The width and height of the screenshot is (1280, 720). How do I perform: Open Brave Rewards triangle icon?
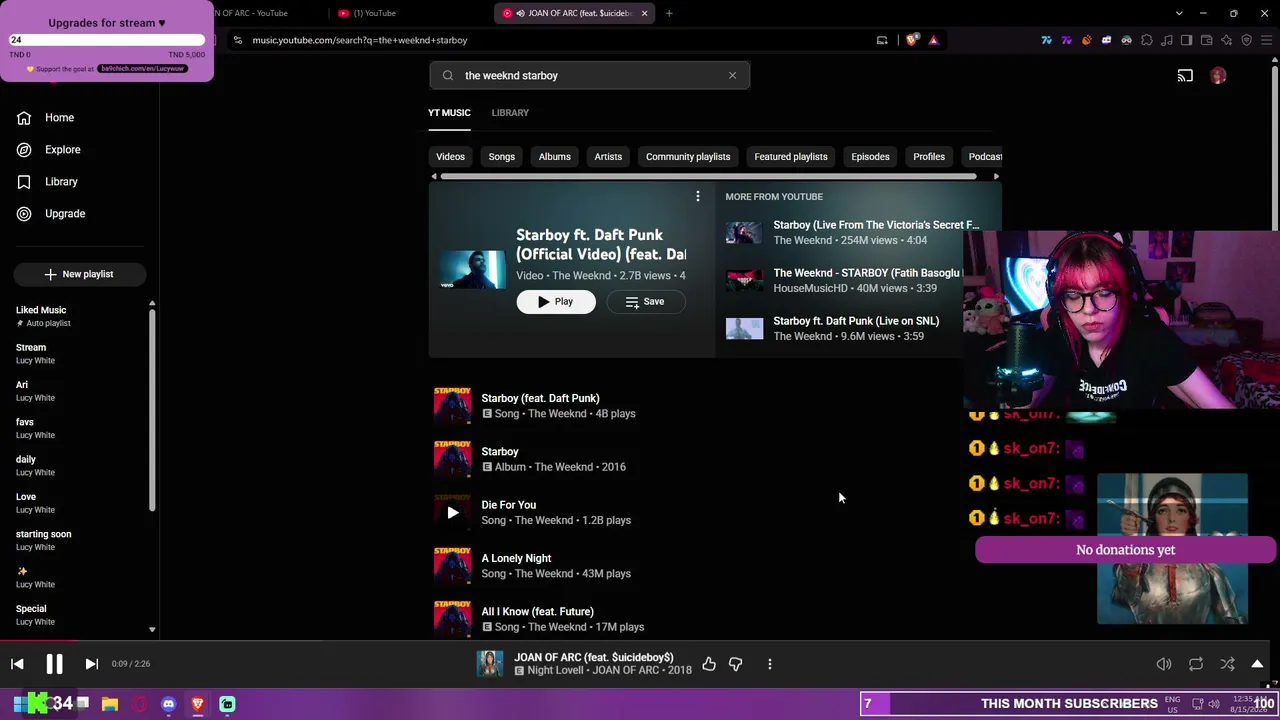(x=933, y=40)
